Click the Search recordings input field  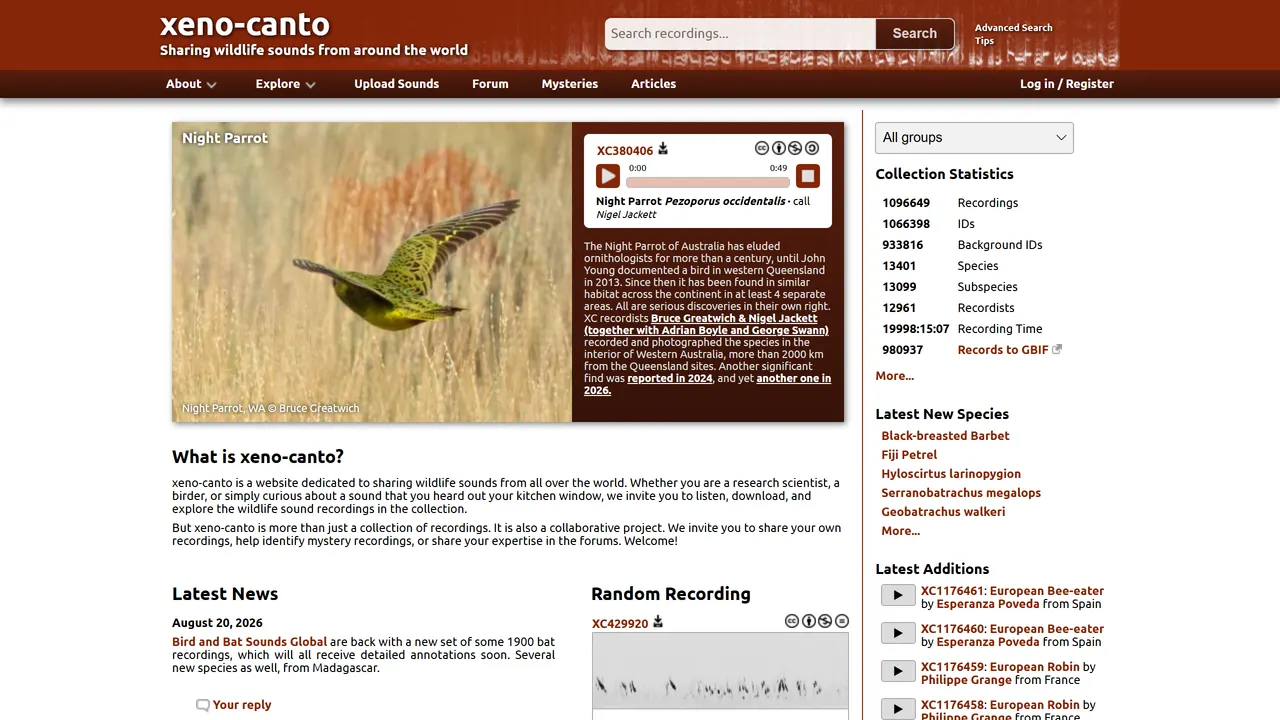(740, 33)
